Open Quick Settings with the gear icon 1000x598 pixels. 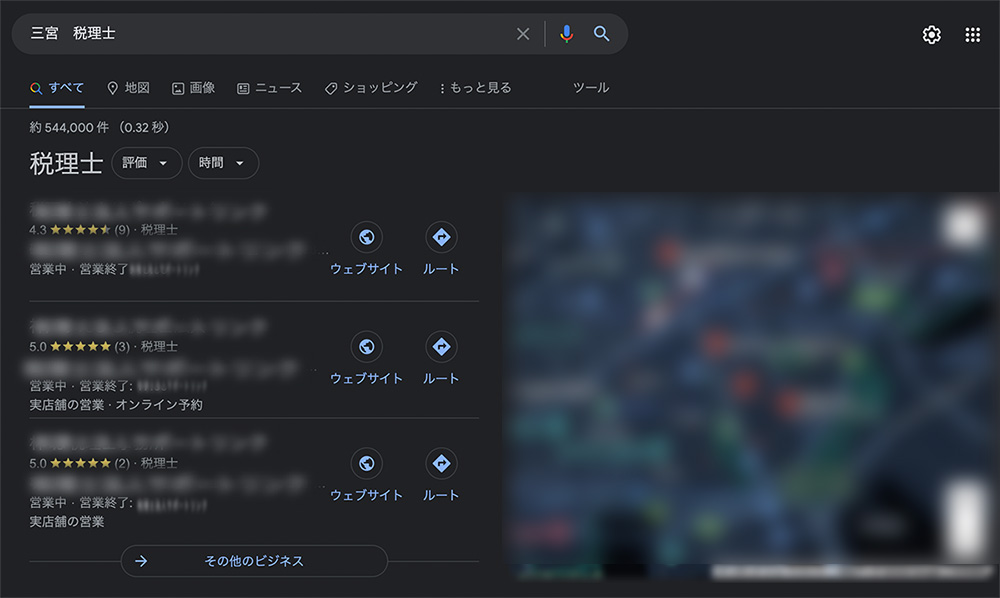pos(931,33)
